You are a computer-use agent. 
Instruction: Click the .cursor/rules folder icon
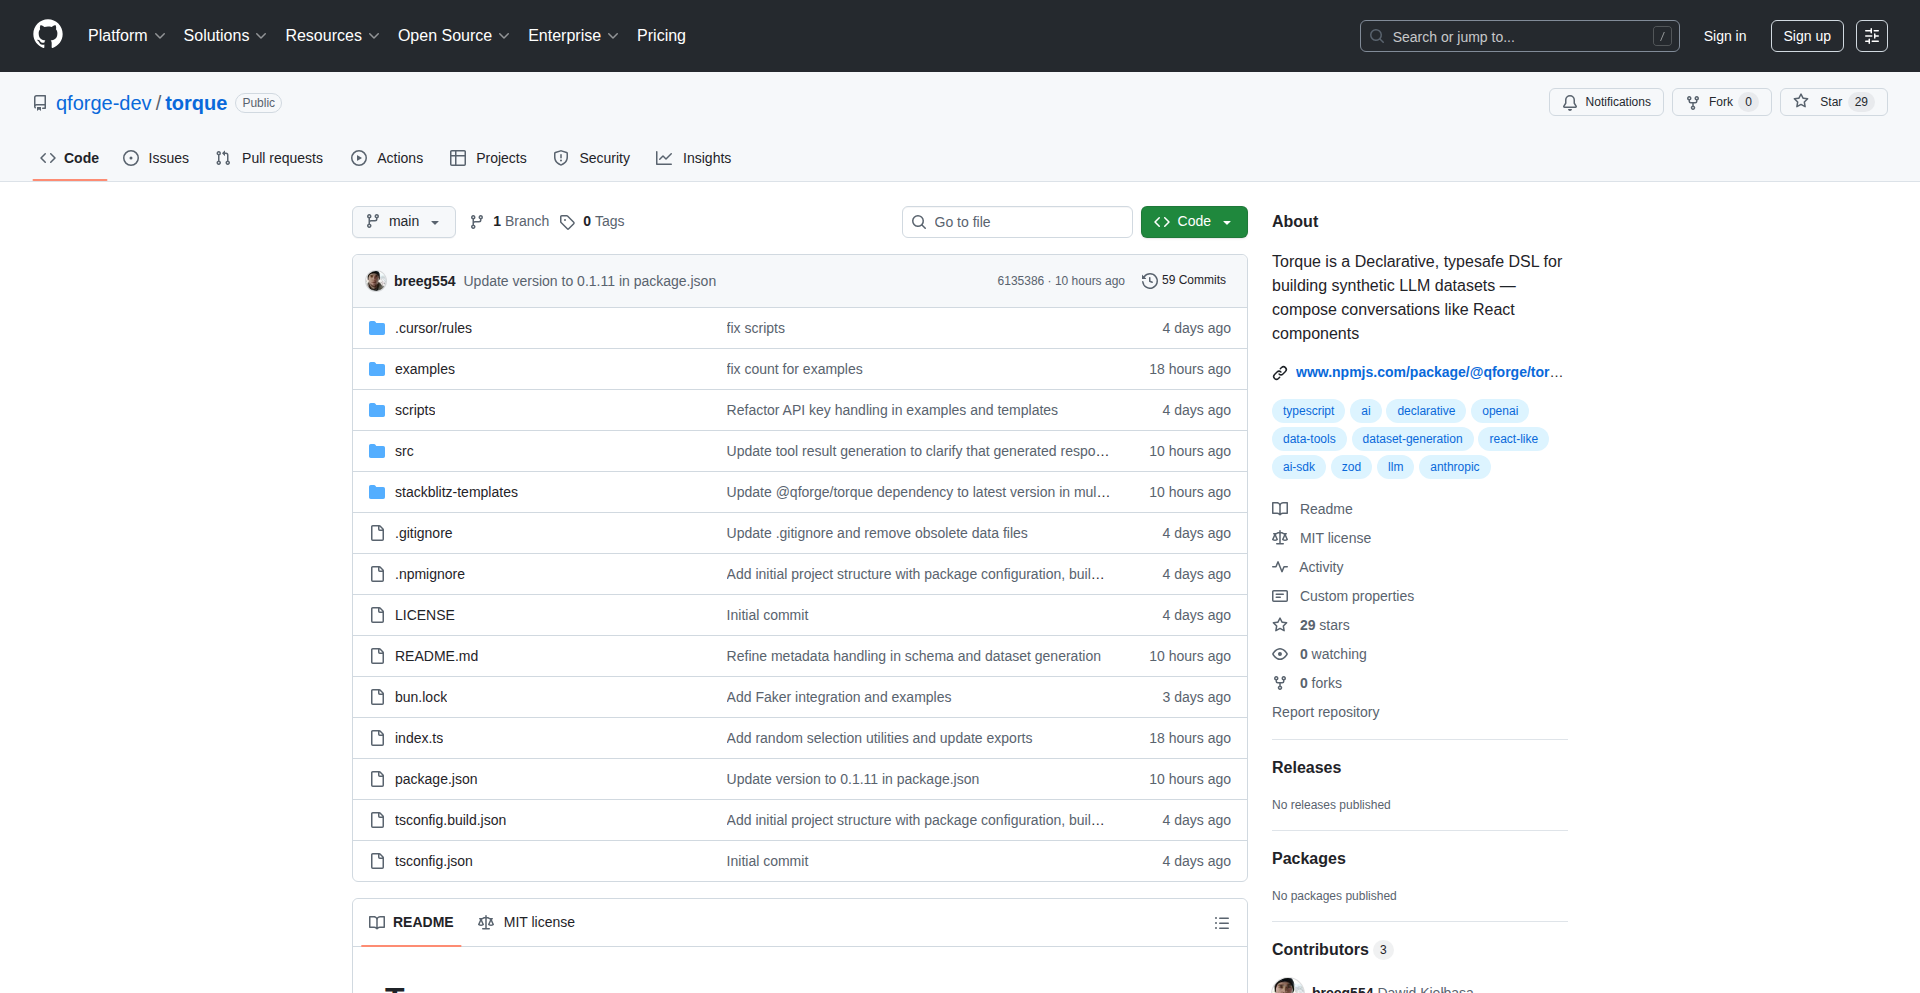point(377,328)
